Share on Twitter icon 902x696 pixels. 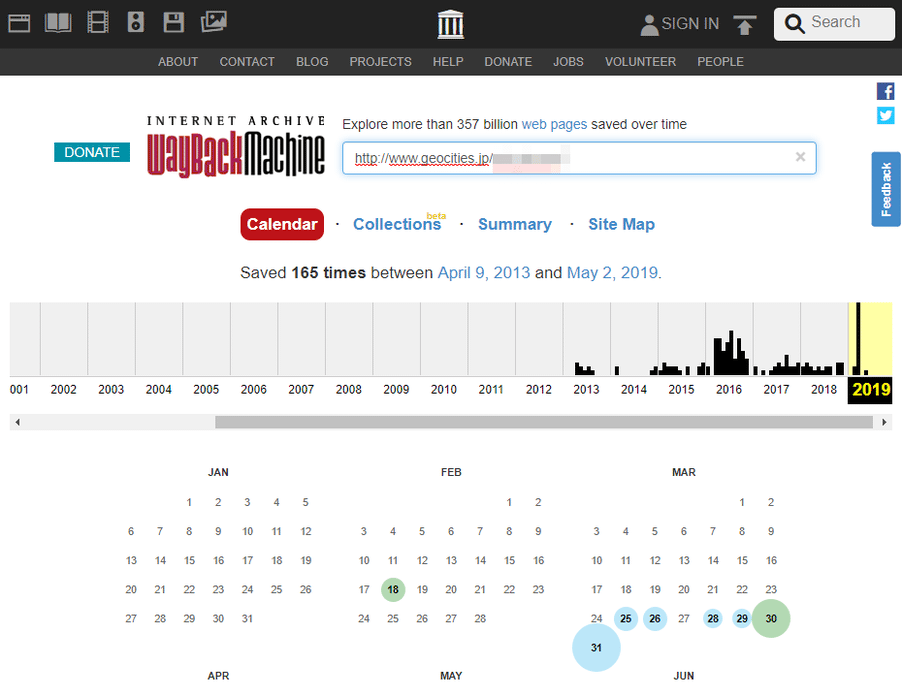click(x=885, y=116)
